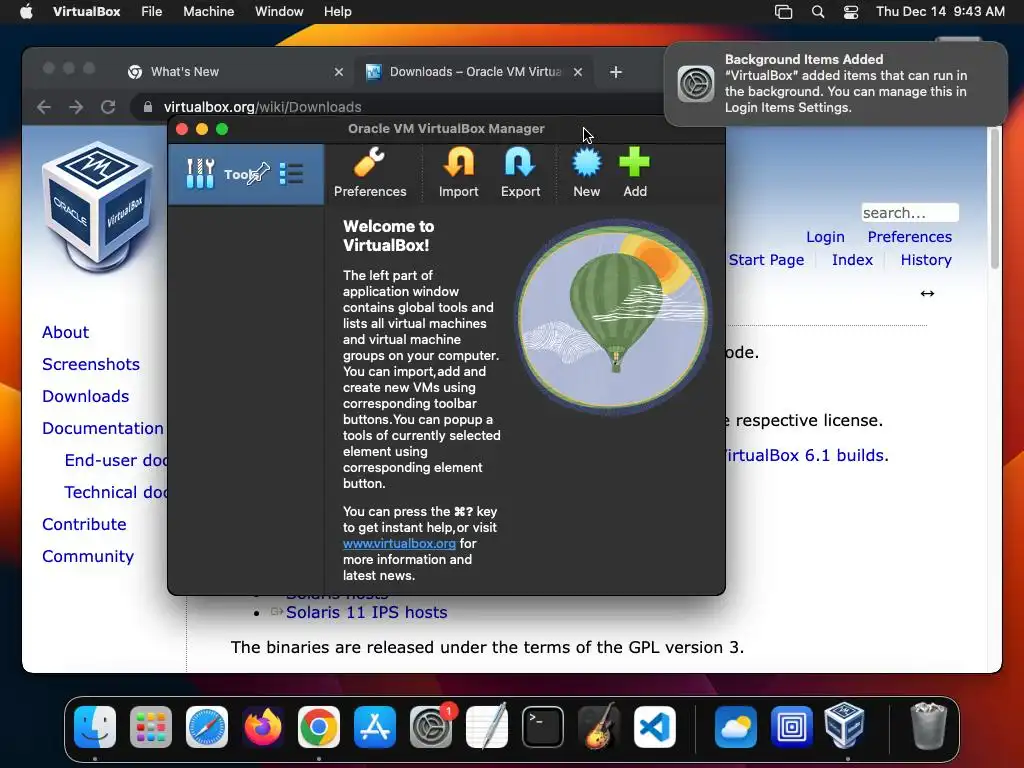
Task: Create a New virtual machine
Action: tap(586, 173)
